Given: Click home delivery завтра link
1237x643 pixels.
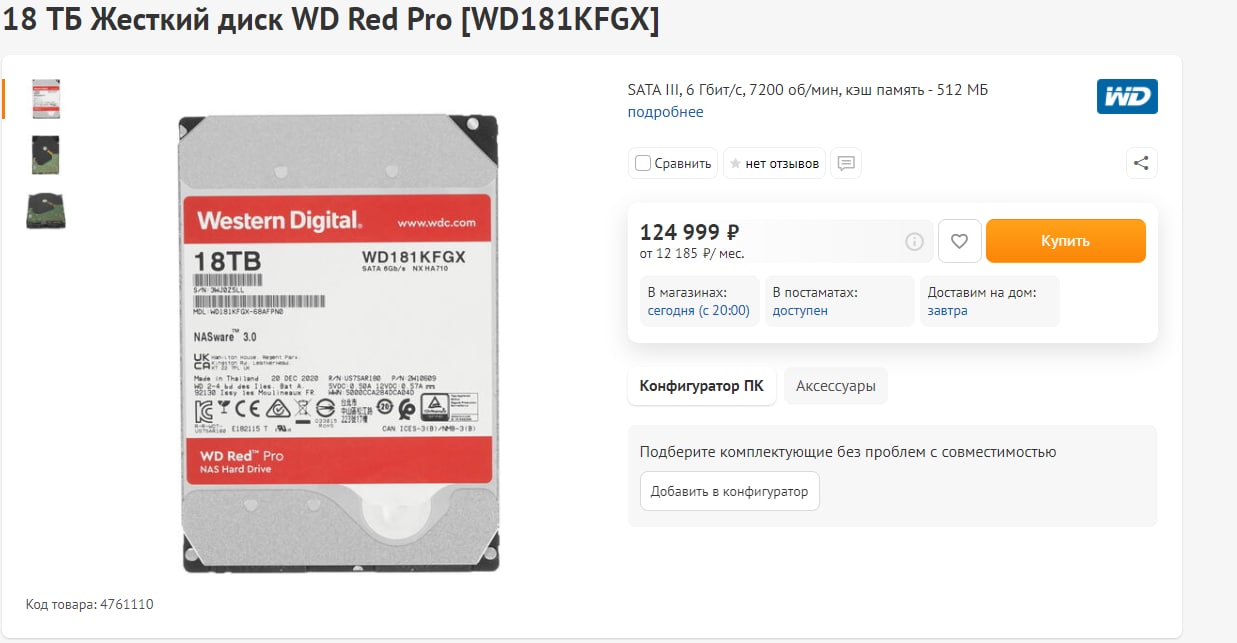Looking at the screenshot, I should [947, 311].
